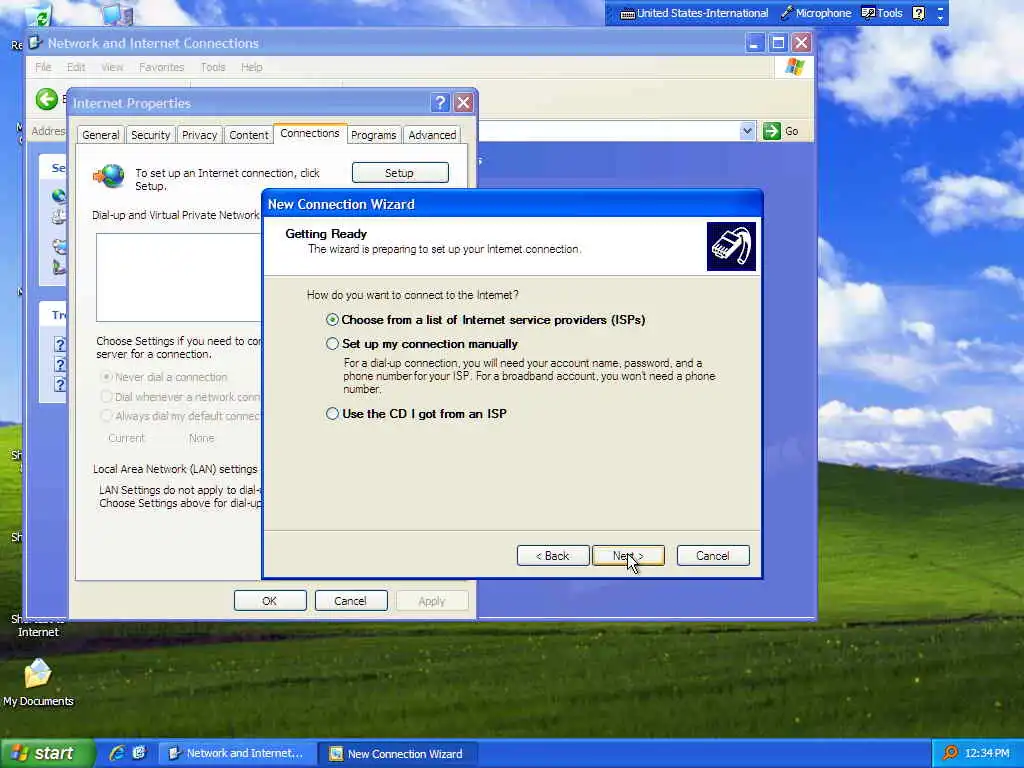Select the Connections tab
Image resolution: width=1024 pixels, height=768 pixels.
(x=310, y=133)
